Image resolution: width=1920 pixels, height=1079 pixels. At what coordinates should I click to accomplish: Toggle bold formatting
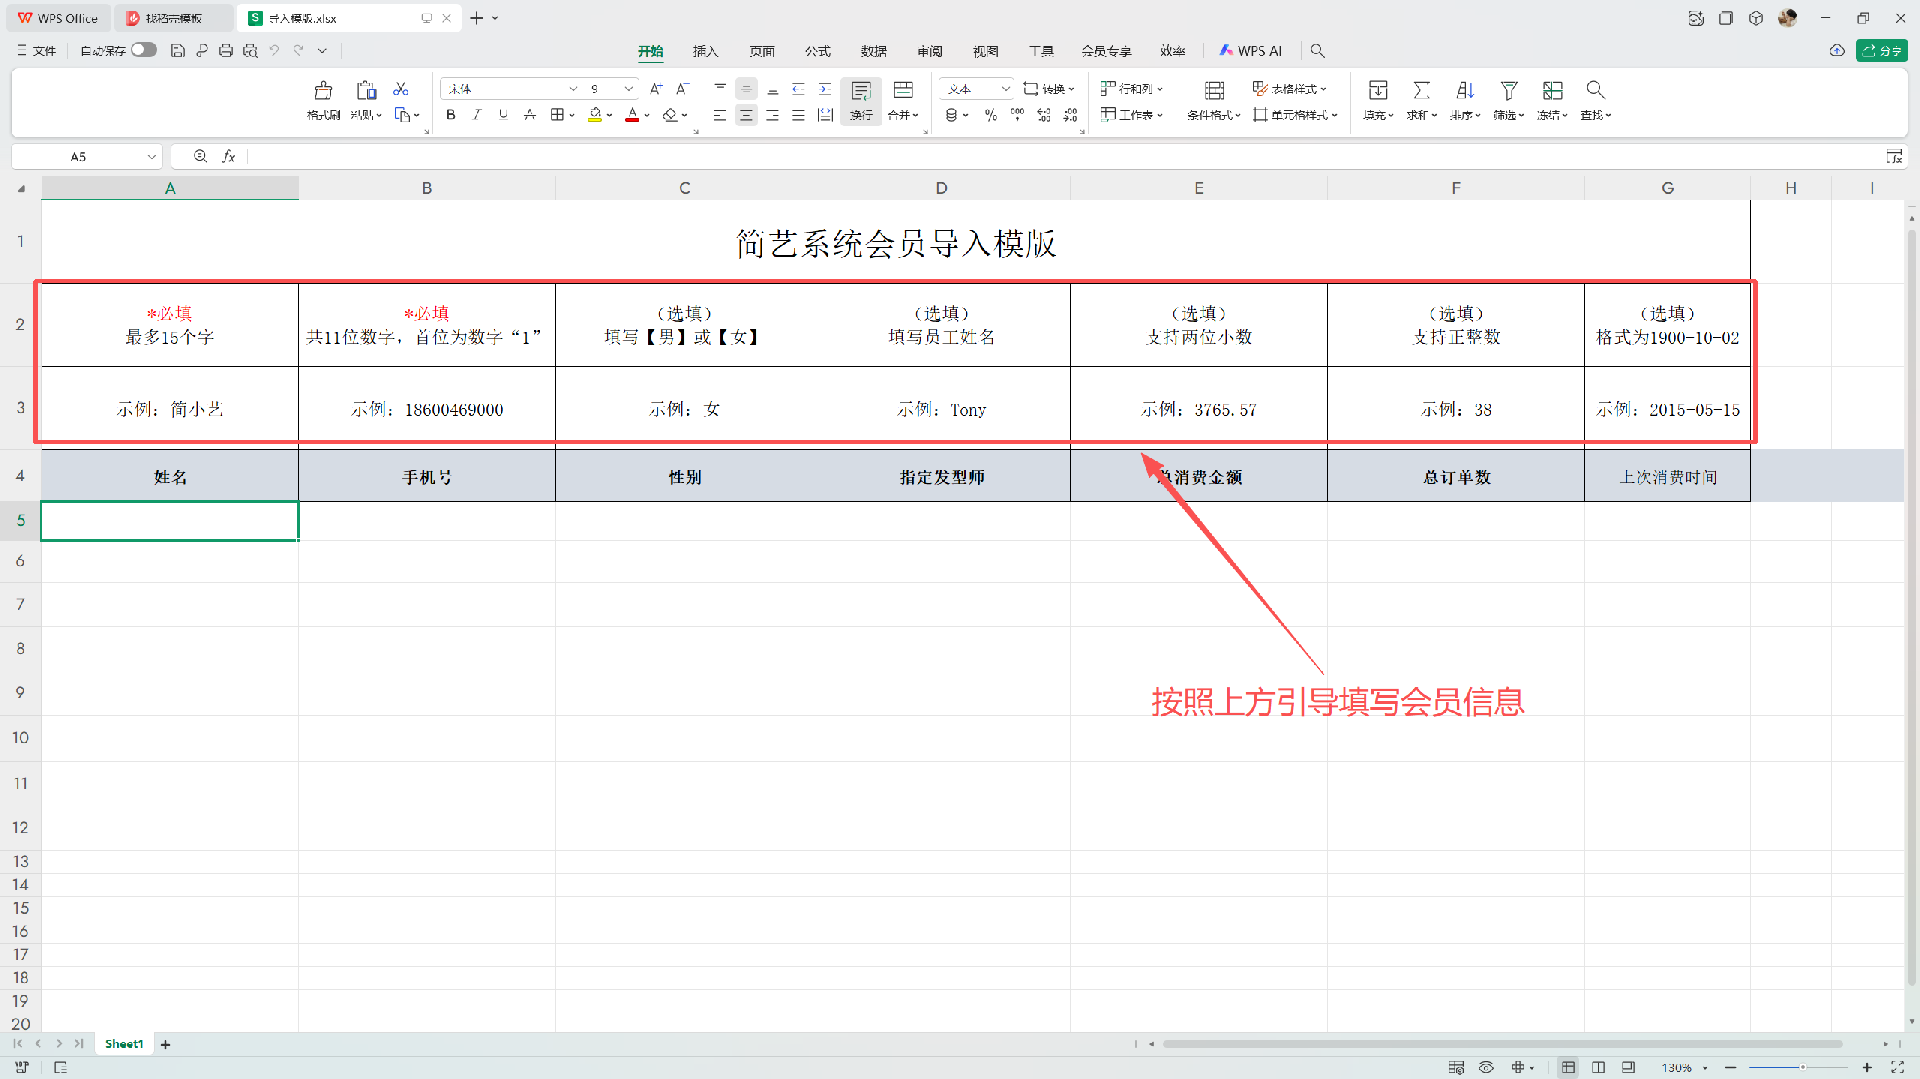(x=451, y=116)
